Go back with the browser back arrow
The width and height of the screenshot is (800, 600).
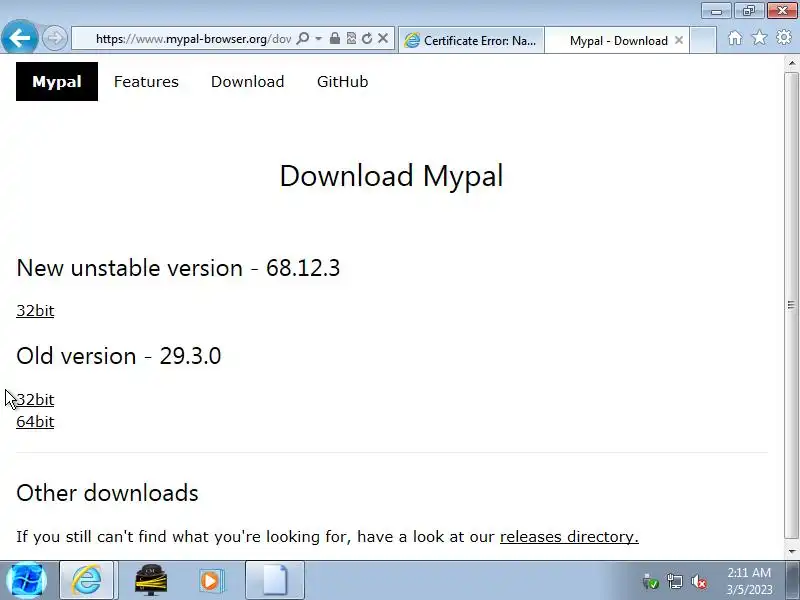coord(19,37)
